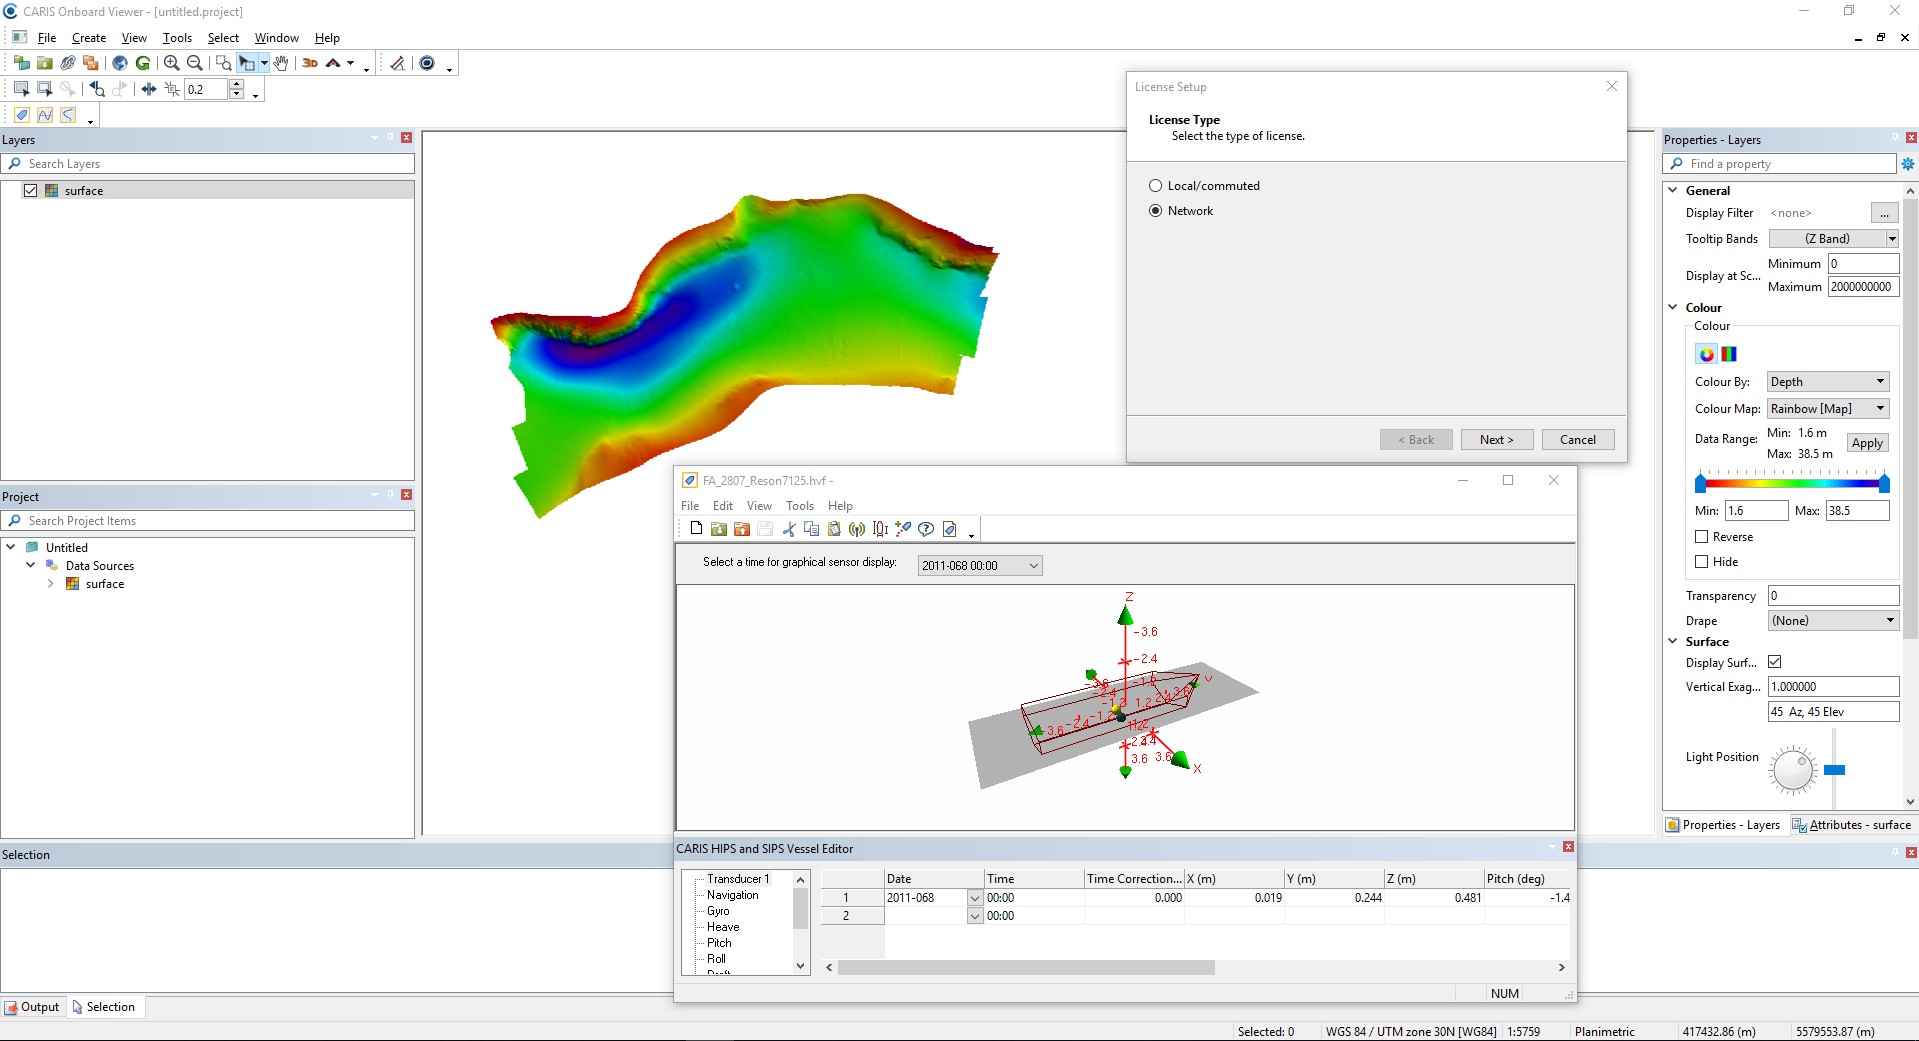
Task: Select the Network license option
Action: tap(1155, 211)
